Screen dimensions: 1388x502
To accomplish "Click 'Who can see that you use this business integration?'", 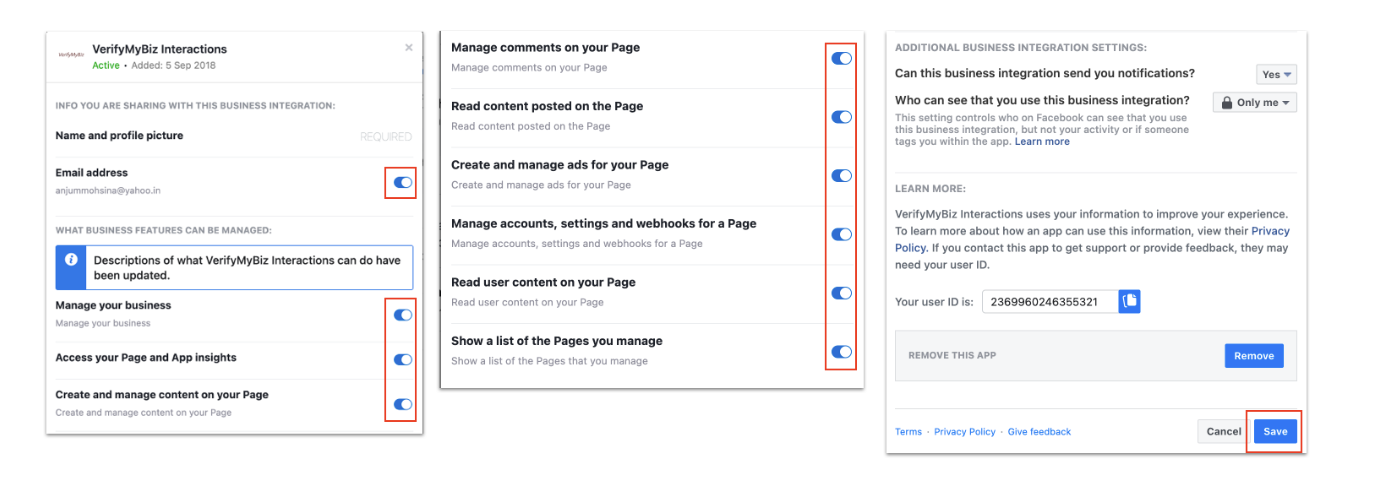I will (1042, 101).
